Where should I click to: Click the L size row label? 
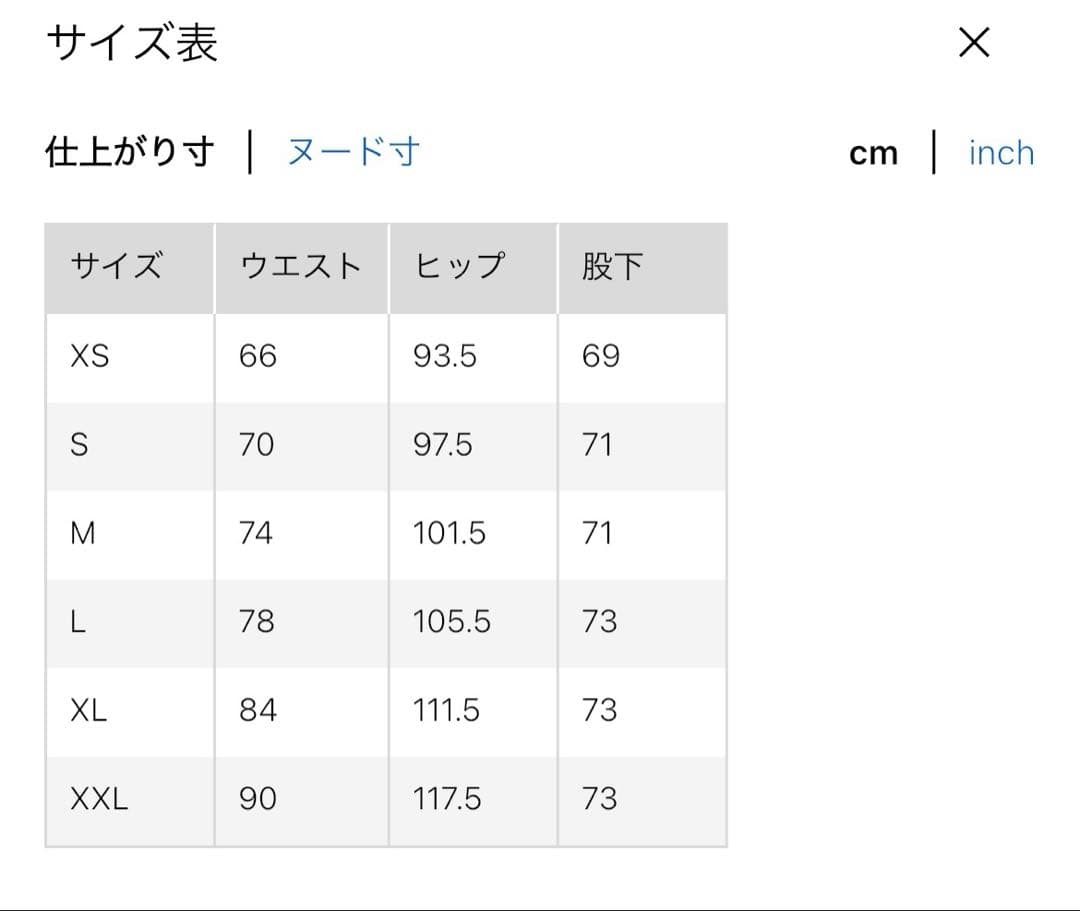78,622
